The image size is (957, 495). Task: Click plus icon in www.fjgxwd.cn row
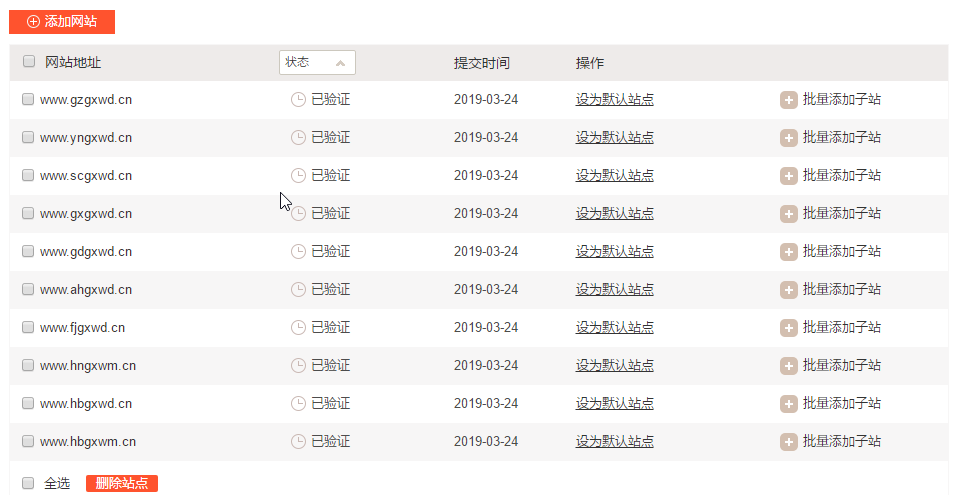[788, 327]
